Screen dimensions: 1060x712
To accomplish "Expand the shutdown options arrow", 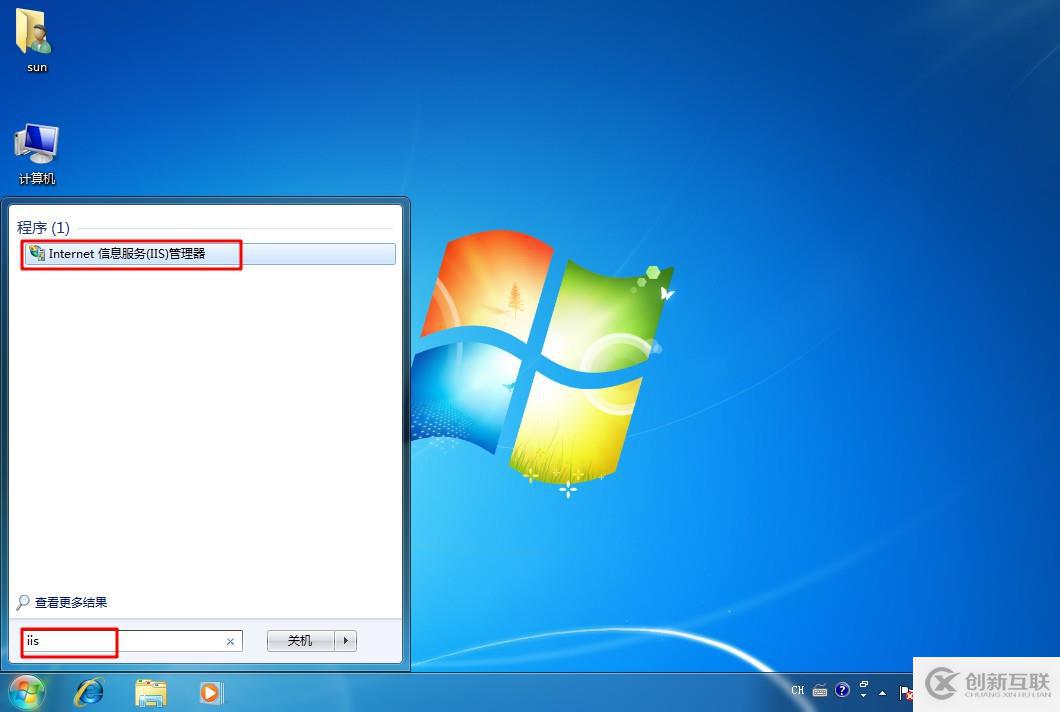I will [345, 640].
